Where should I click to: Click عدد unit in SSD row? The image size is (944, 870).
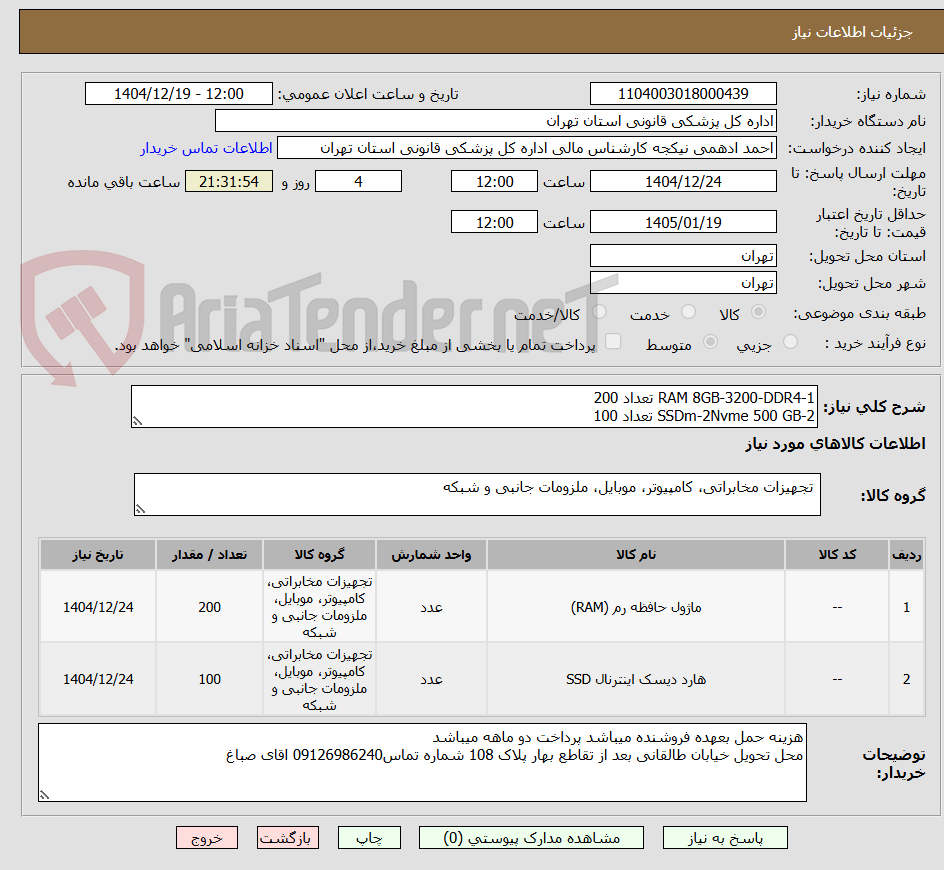point(431,679)
